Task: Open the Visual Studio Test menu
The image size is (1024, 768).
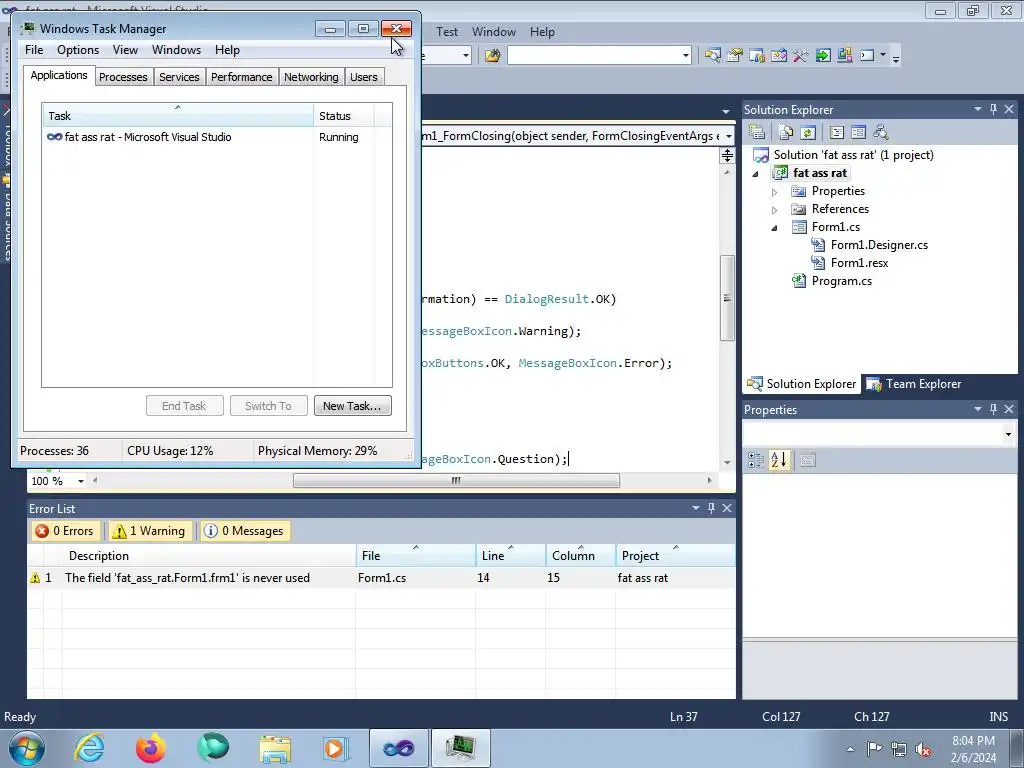Action: [x=447, y=31]
